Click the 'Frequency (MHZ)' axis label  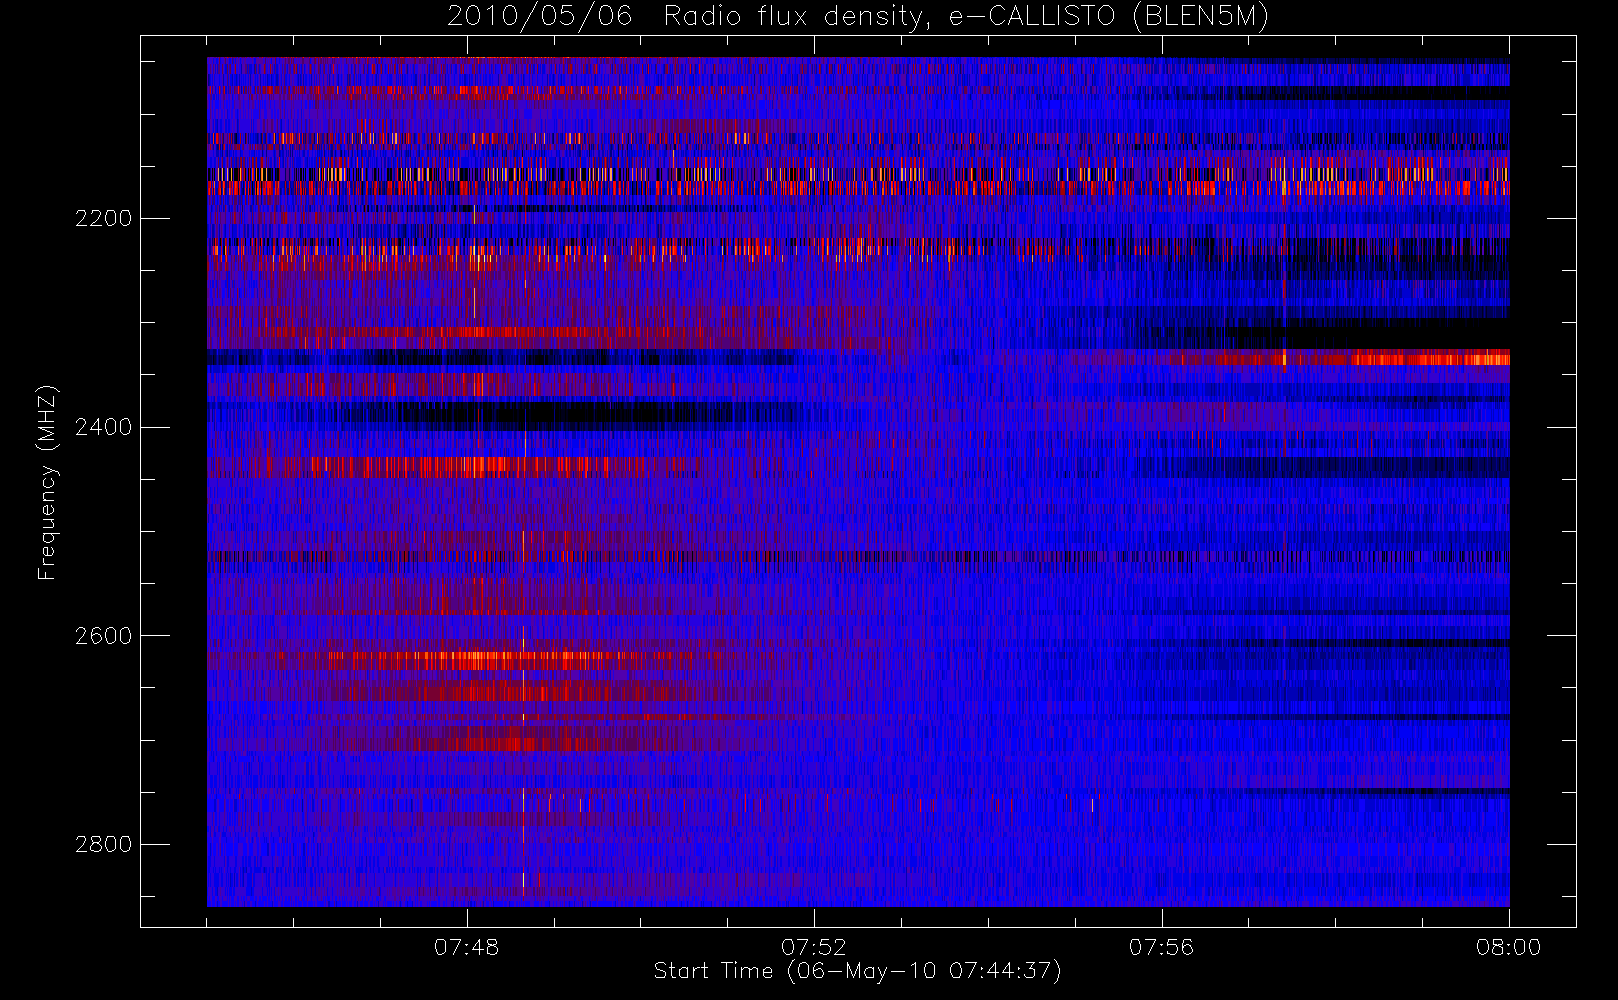[x=47, y=482]
